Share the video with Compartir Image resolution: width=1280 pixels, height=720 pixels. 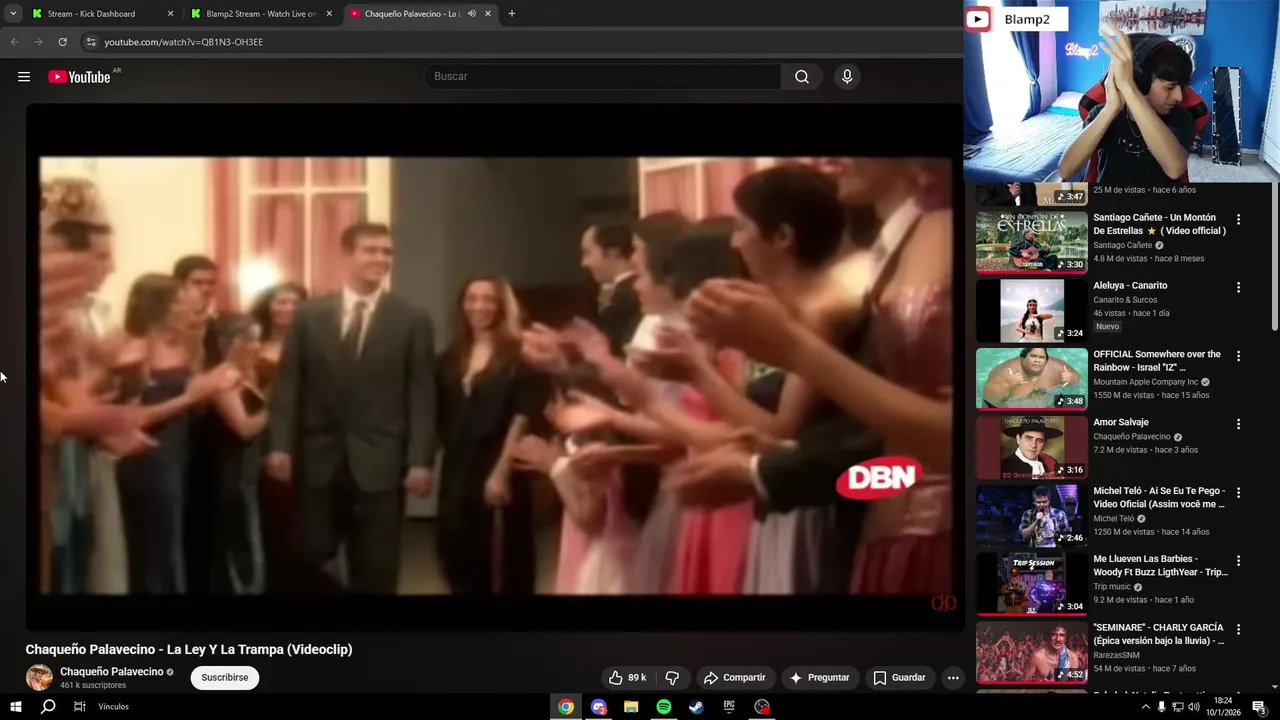[734, 678]
